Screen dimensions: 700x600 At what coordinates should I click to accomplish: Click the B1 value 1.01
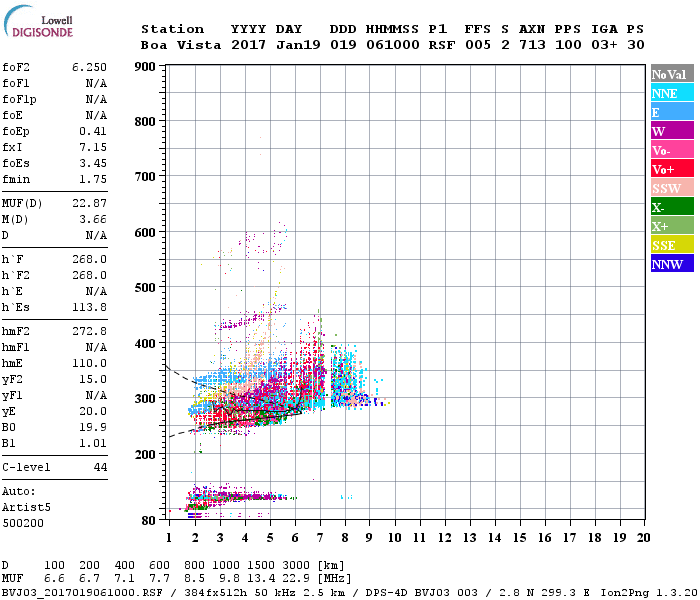(x=93, y=444)
